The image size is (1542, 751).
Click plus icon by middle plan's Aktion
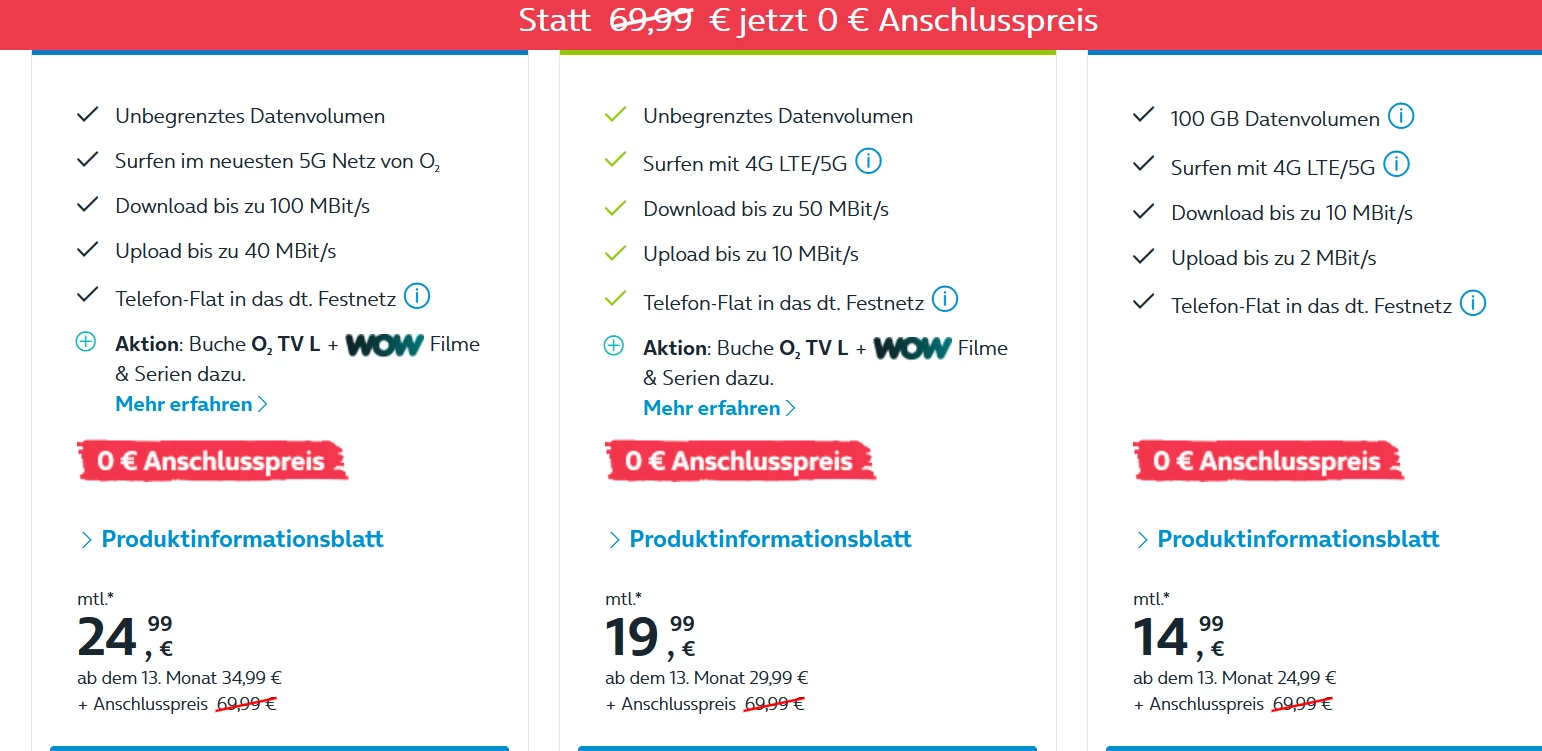pyautogui.click(x=614, y=347)
